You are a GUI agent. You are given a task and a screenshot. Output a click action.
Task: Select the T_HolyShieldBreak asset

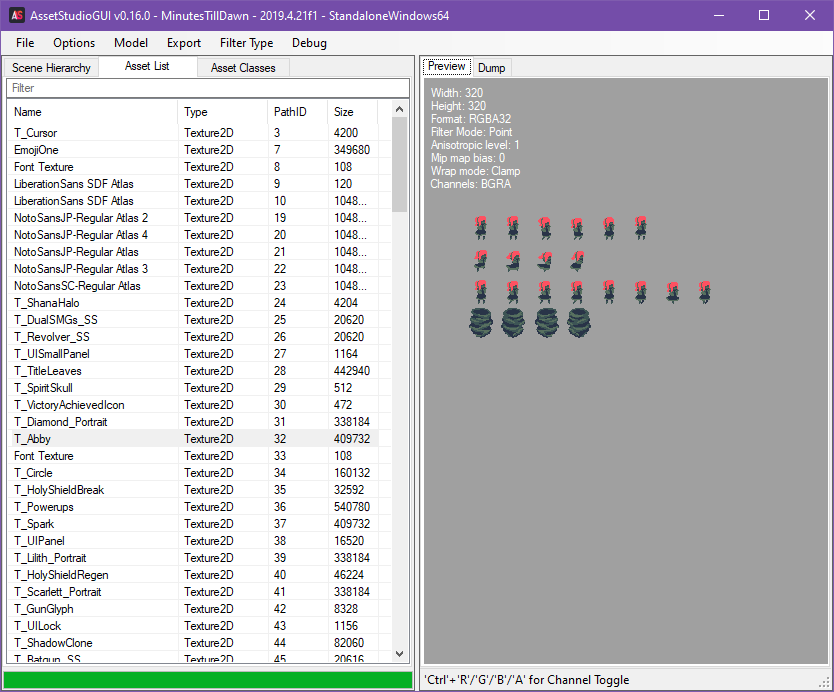pyautogui.click(x=193, y=490)
